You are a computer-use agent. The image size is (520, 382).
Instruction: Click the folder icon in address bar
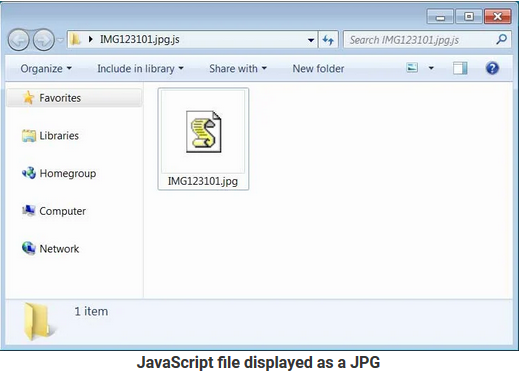click(75, 40)
